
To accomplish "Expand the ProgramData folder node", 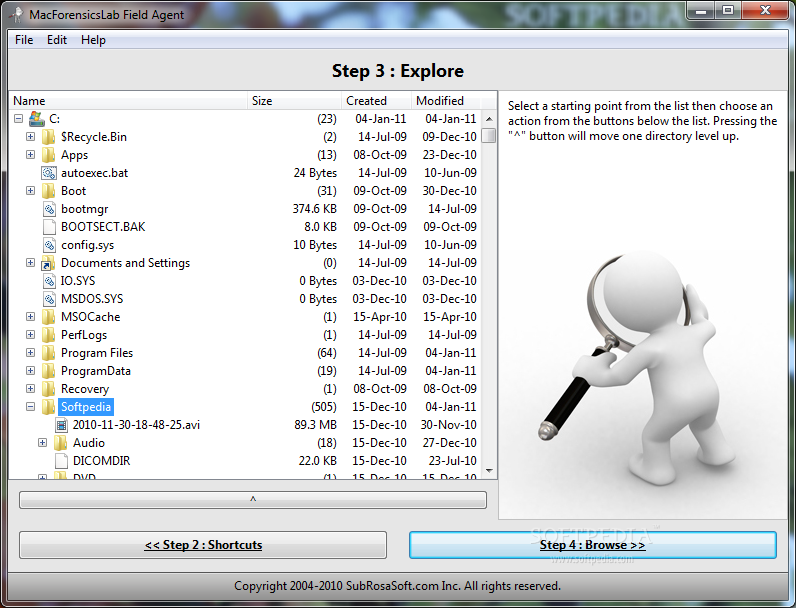I will pyautogui.click(x=30, y=370).
